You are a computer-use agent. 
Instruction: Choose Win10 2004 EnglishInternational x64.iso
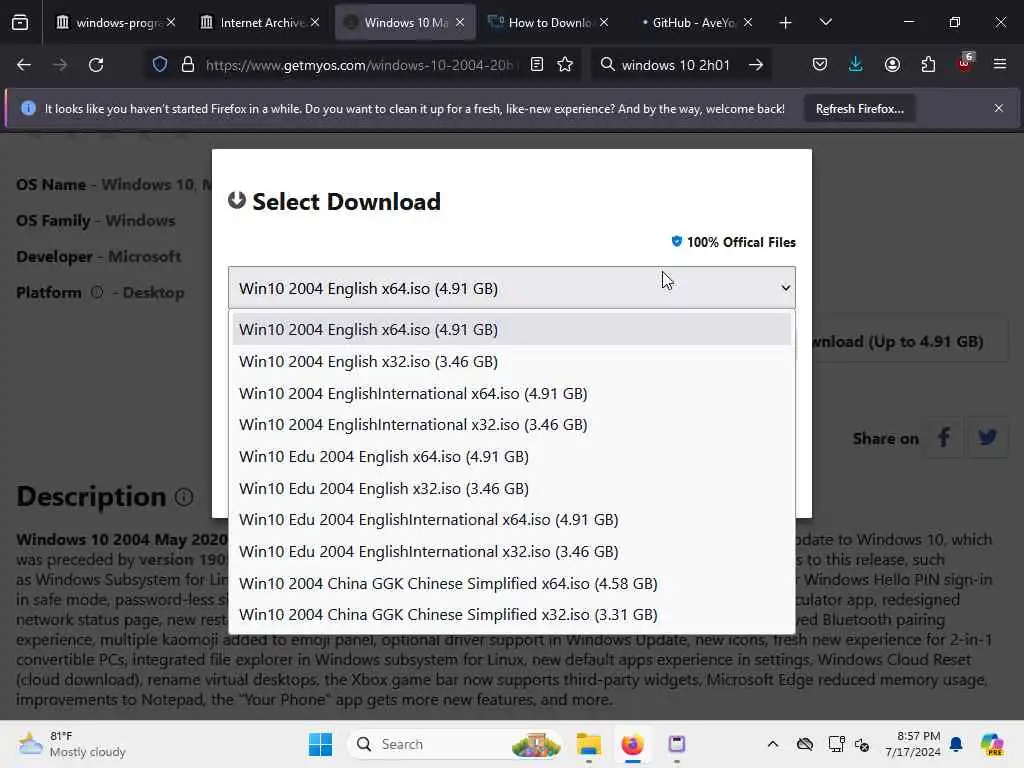pos(511,394)
